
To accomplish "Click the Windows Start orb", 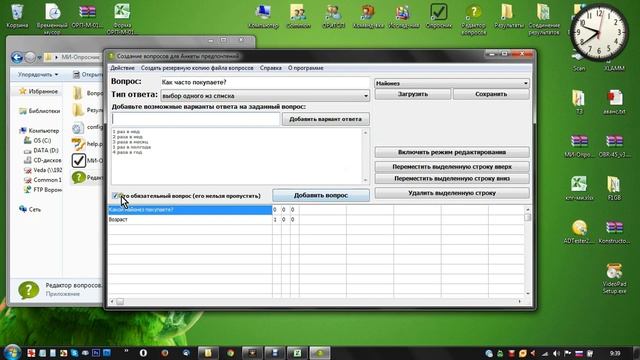I will [12, 352].
